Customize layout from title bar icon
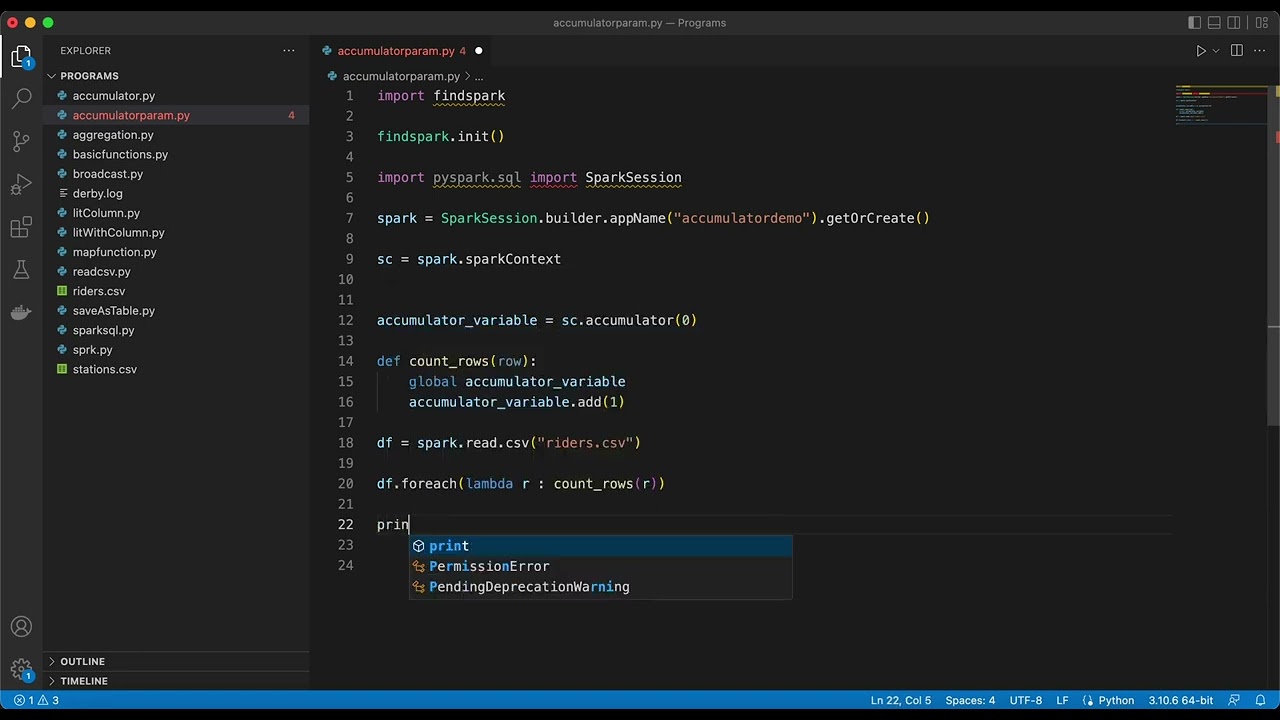1280x720 pixels. [x=1262, y=23]
